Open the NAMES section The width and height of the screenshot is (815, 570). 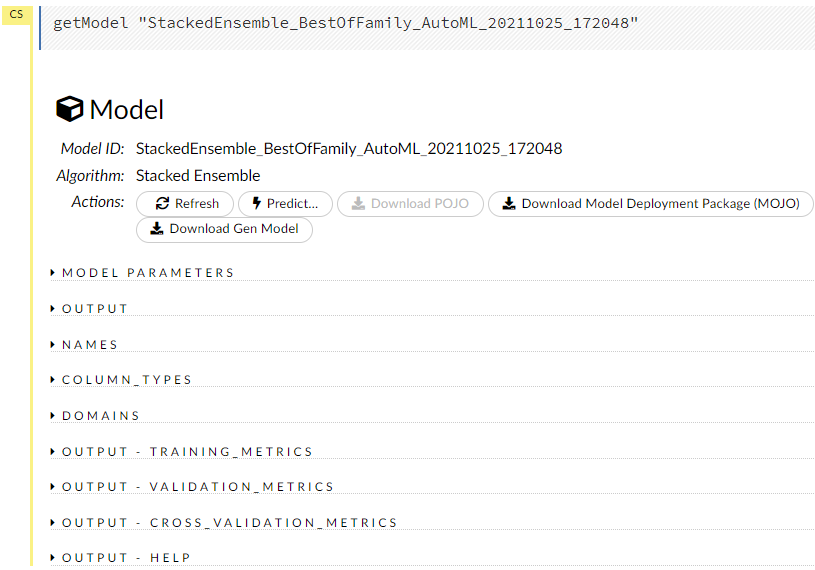tap(90, 345)
